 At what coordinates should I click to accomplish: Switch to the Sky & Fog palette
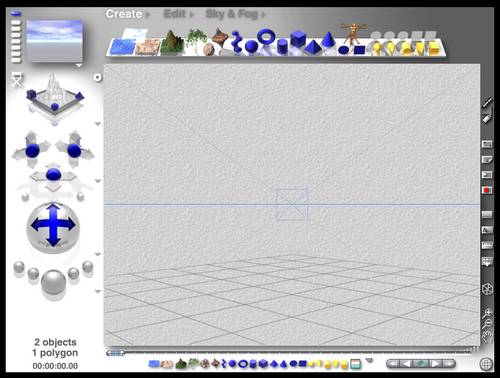[235, 14]
